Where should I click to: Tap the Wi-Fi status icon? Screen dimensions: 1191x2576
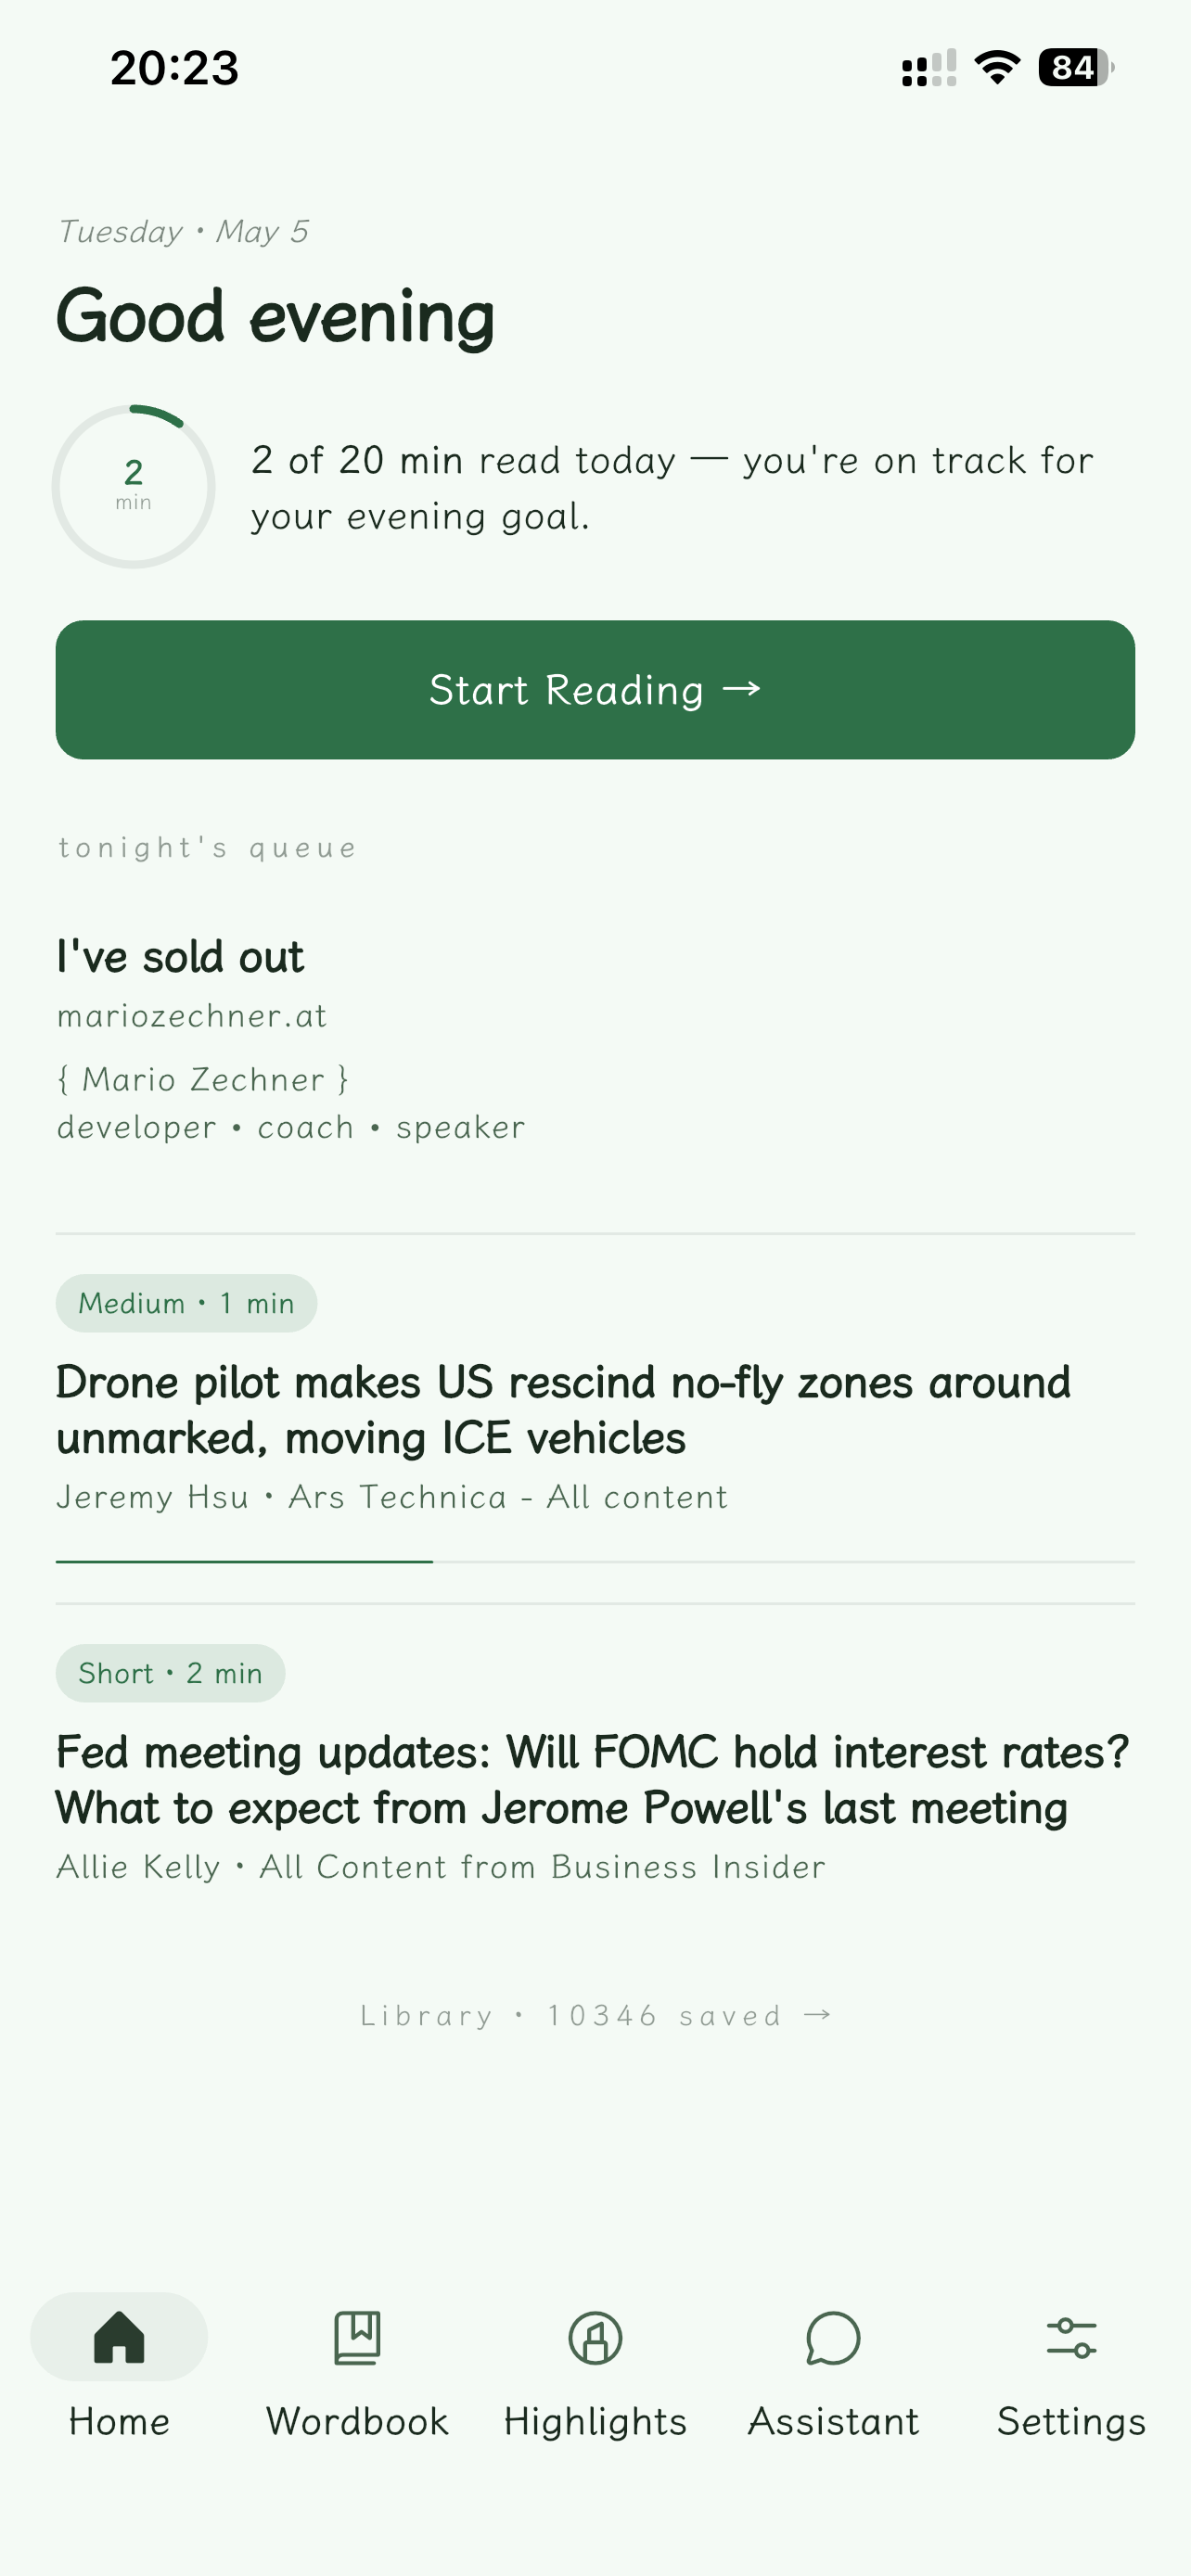(x=997, y=67)
